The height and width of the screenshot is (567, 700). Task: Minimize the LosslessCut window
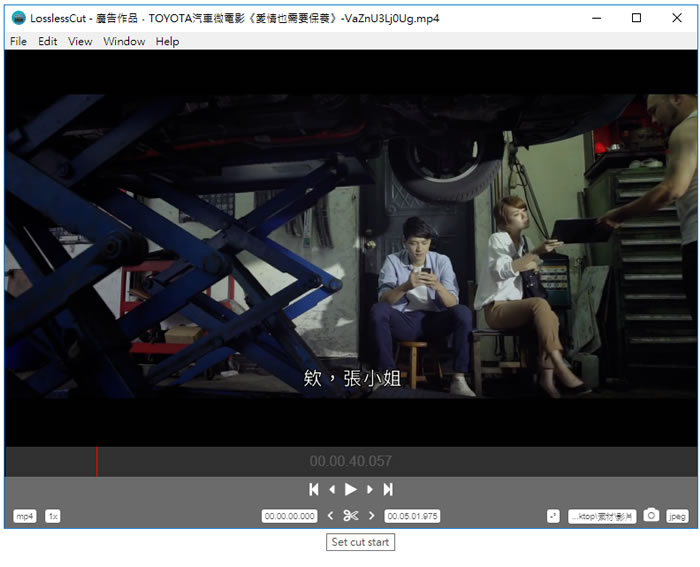pos(596,18)
